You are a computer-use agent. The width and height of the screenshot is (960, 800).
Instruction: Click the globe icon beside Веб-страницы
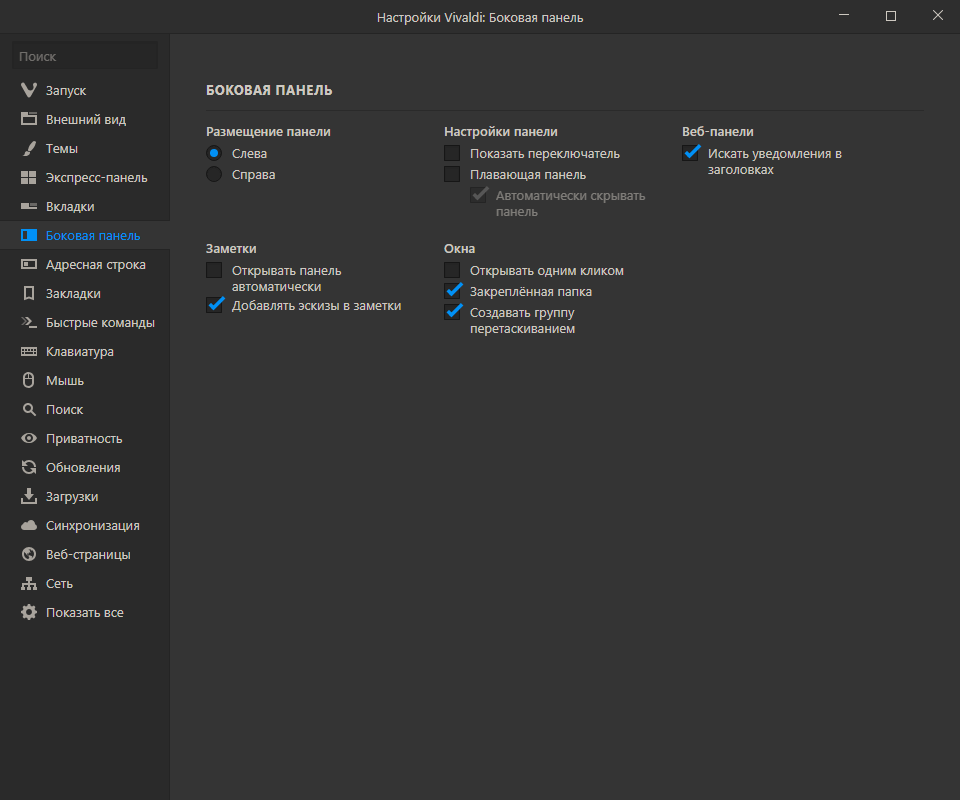(29, 554)
